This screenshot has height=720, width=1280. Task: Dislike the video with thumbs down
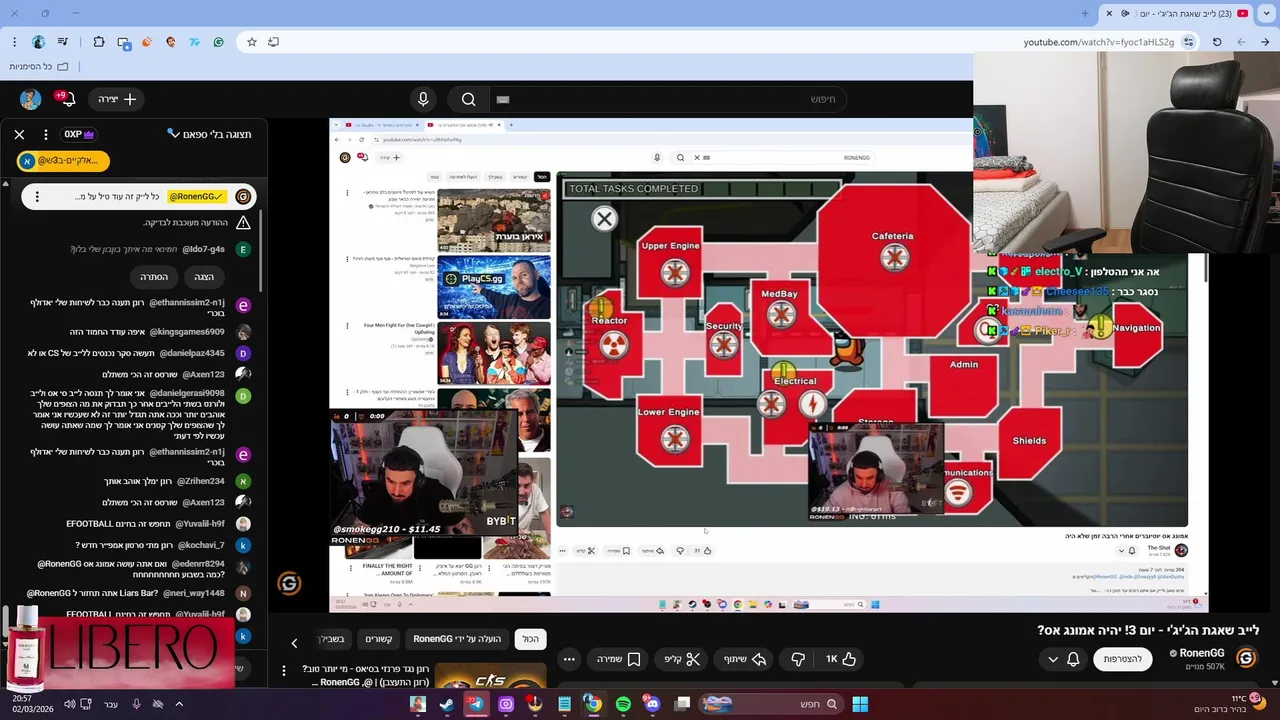point(798,659)
